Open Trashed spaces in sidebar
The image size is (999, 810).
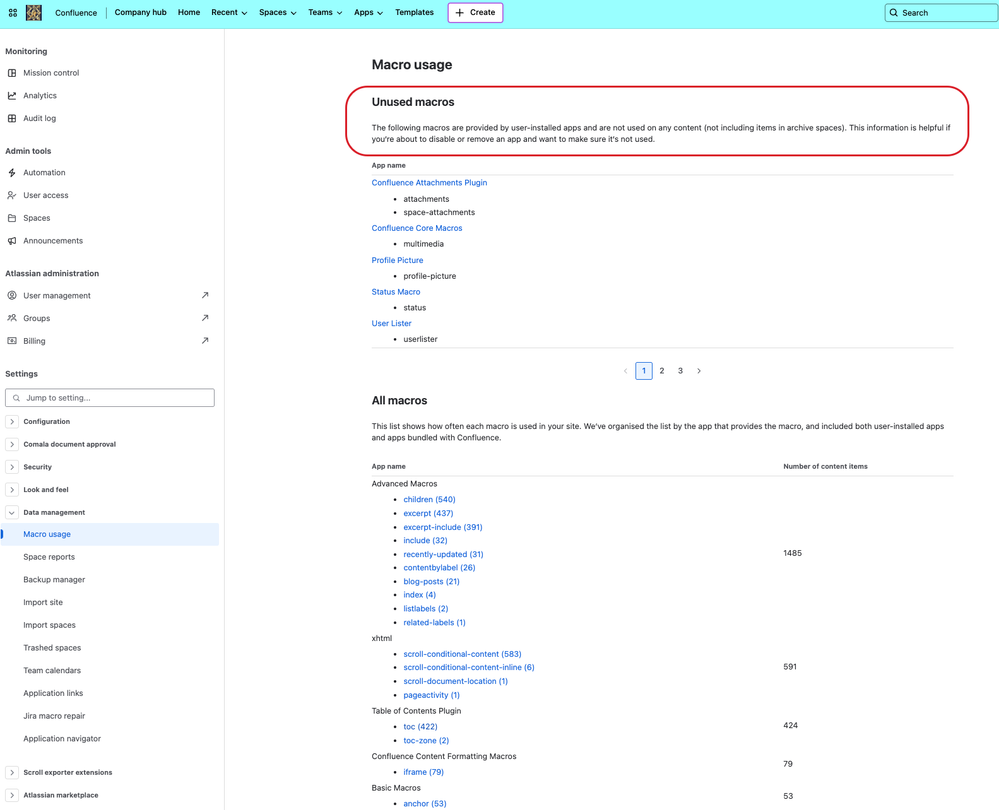pos(52,648)
